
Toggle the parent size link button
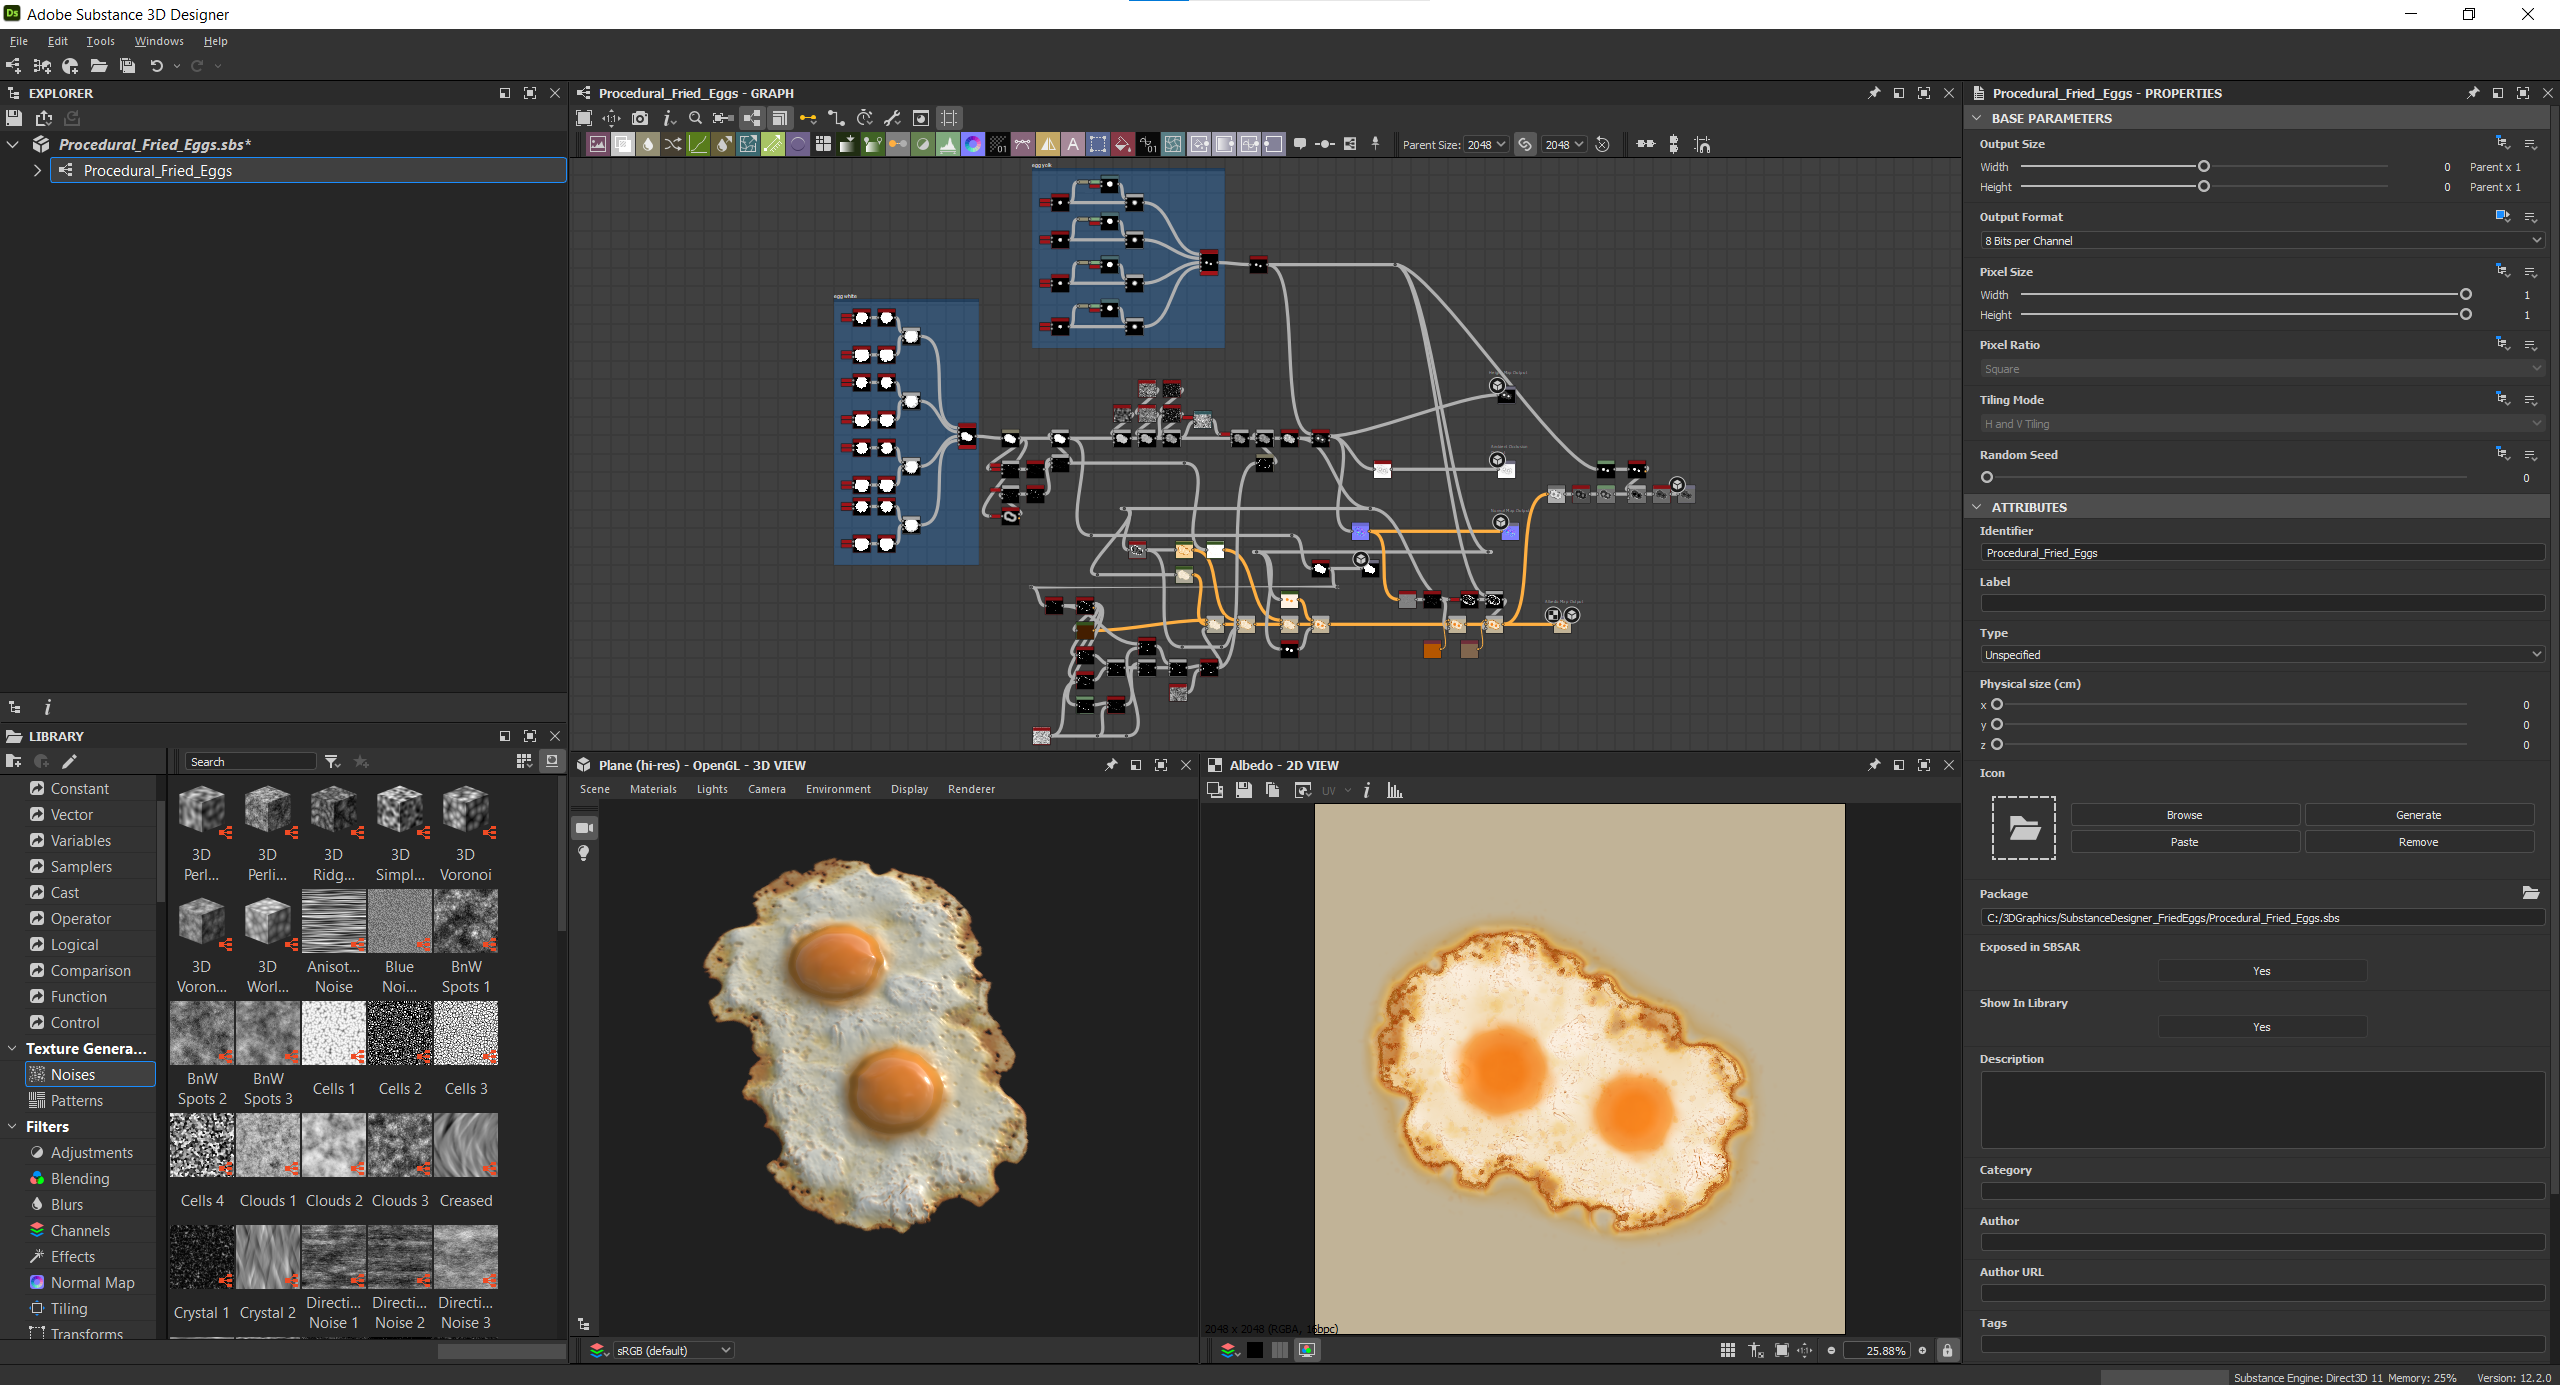point(1525,144)
